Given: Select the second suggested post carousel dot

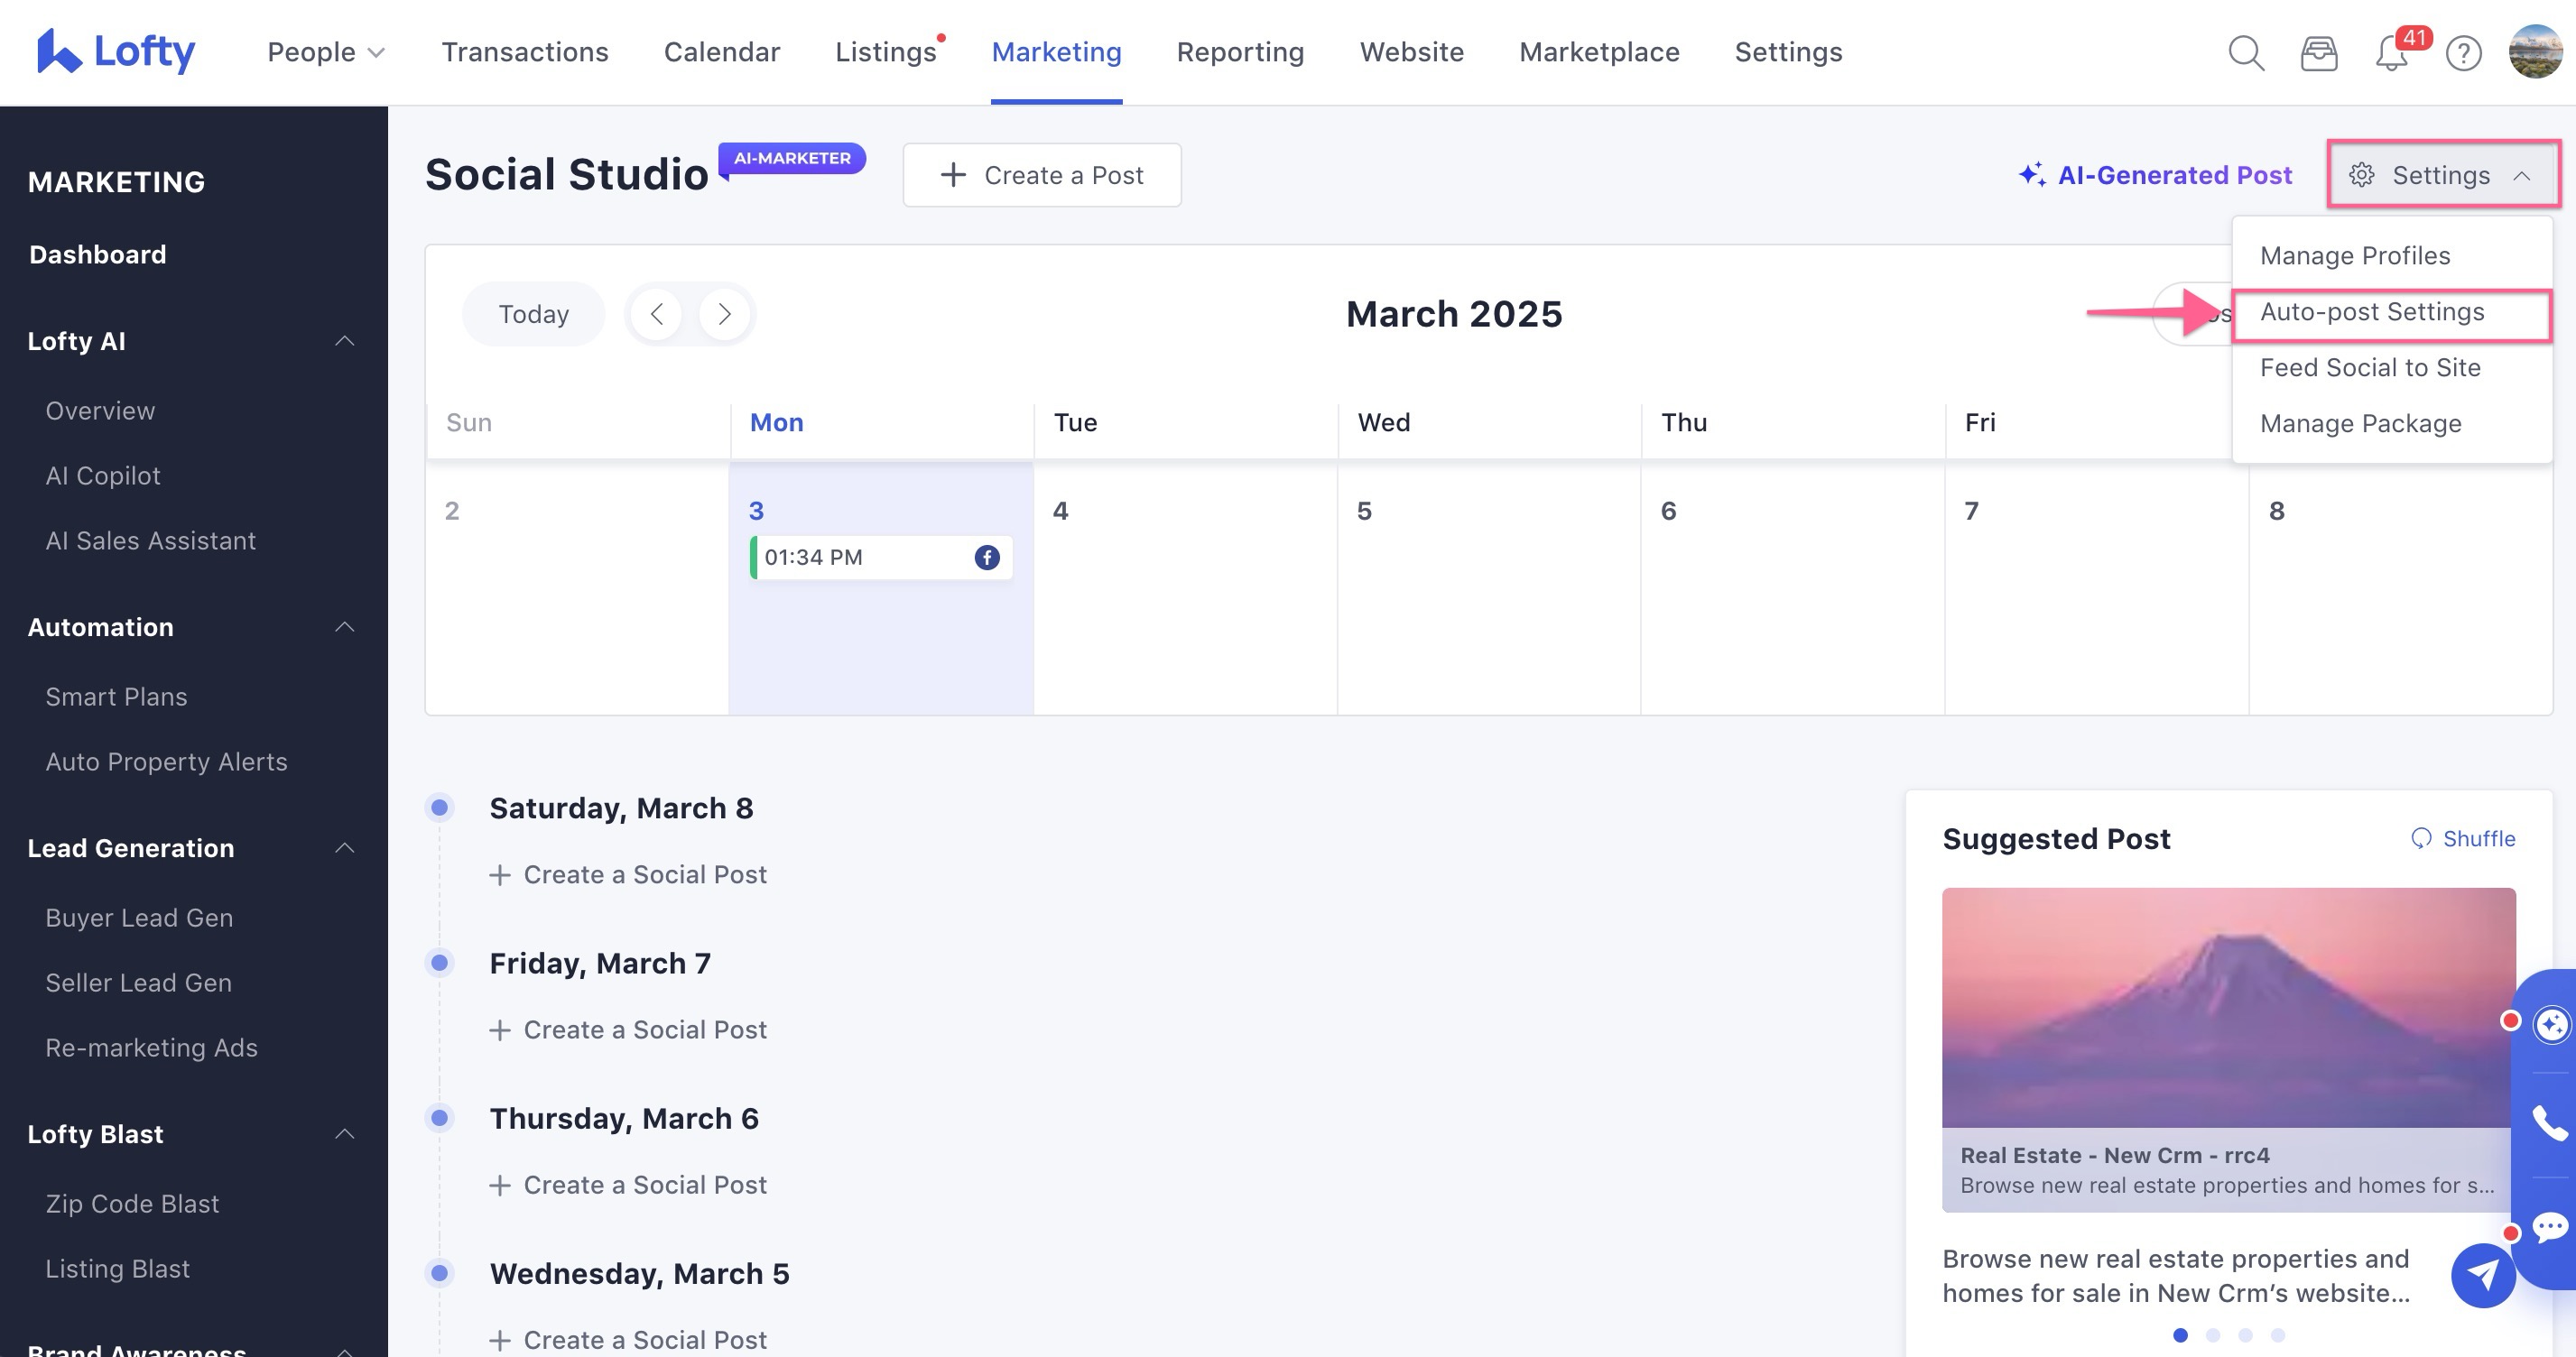Looking at the screenshot, I should click(2213, 1335).
